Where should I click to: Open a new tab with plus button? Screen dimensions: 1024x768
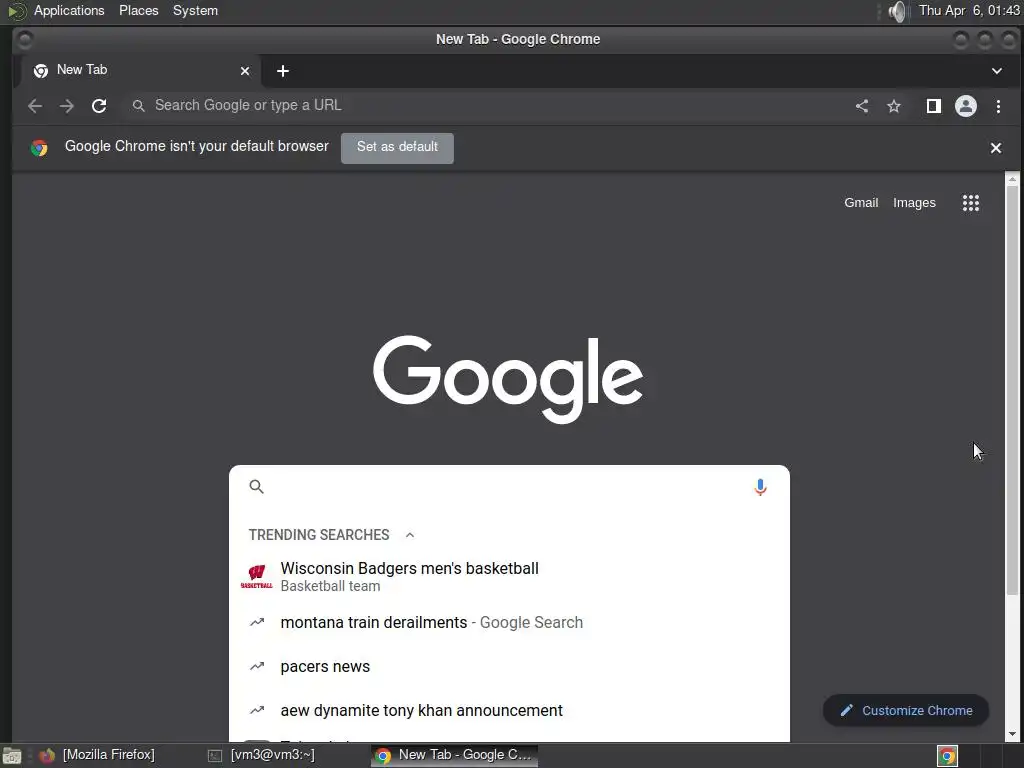283,71
